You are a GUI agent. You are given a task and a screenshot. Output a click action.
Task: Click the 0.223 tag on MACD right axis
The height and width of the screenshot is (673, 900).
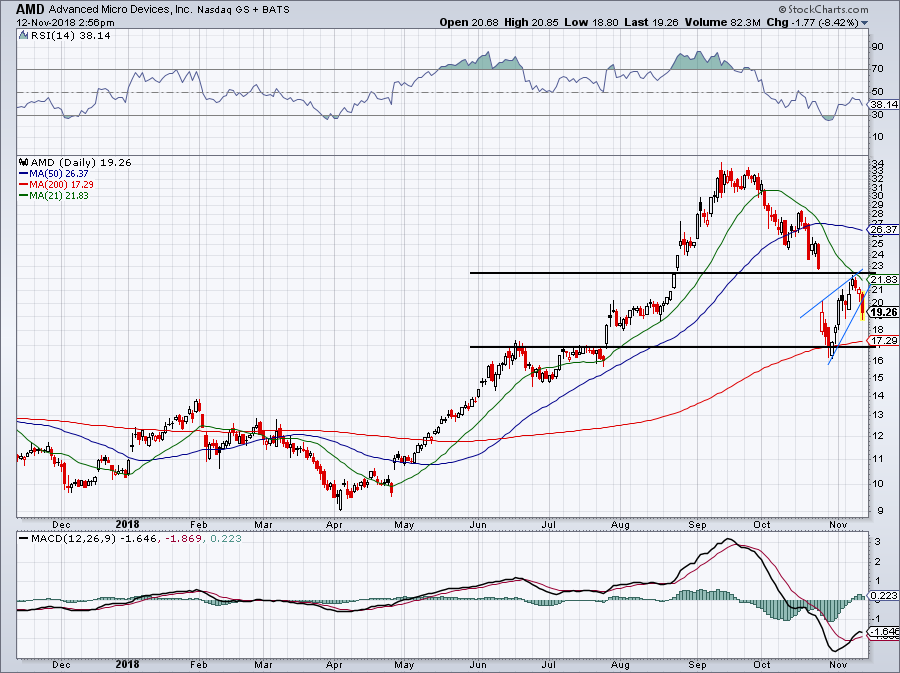coord(884,596)
